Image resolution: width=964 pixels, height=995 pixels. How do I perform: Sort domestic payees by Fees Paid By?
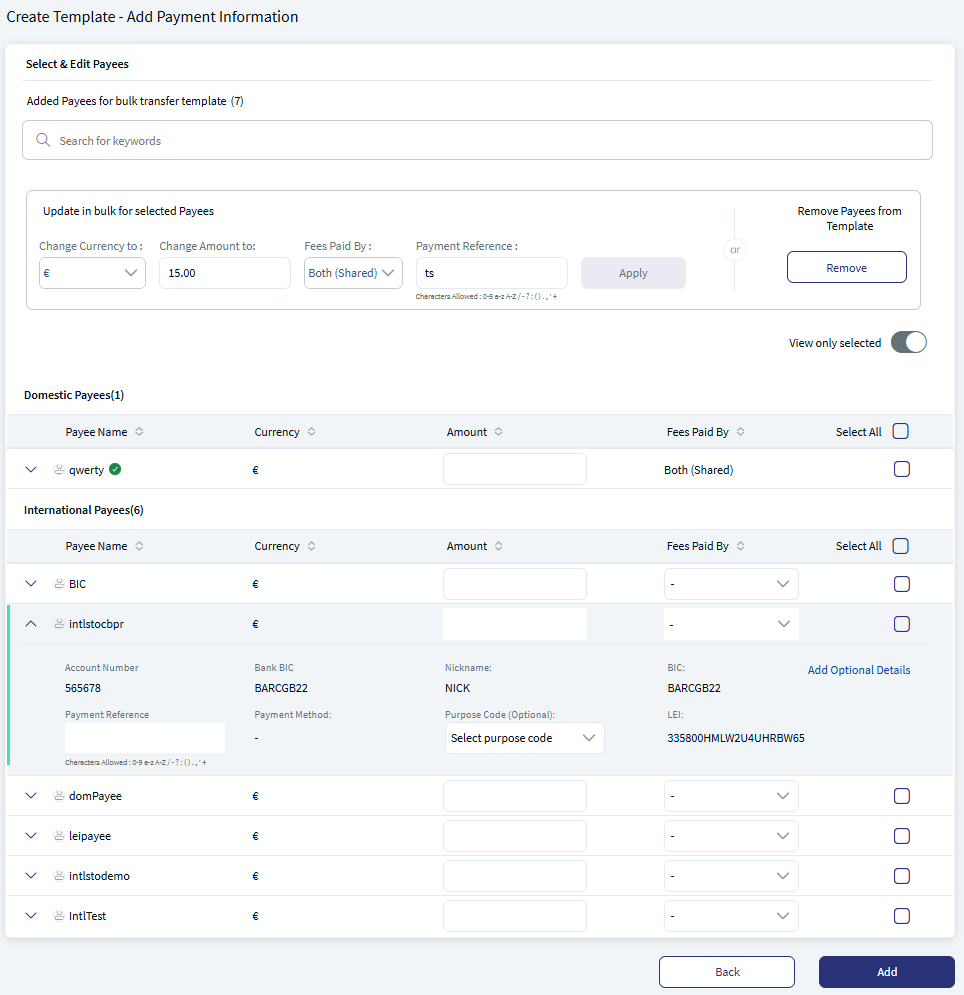click(741, 432)
